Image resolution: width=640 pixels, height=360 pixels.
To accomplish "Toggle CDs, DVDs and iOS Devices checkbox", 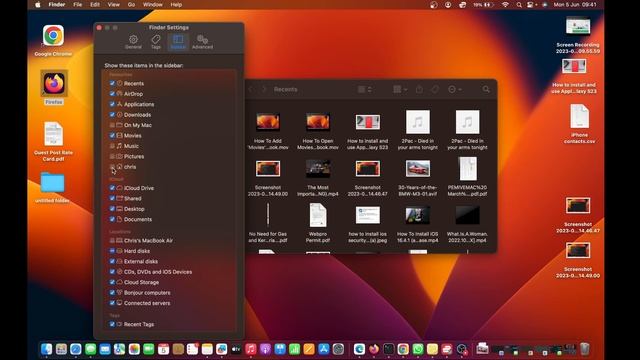I will tap(112, 272).
